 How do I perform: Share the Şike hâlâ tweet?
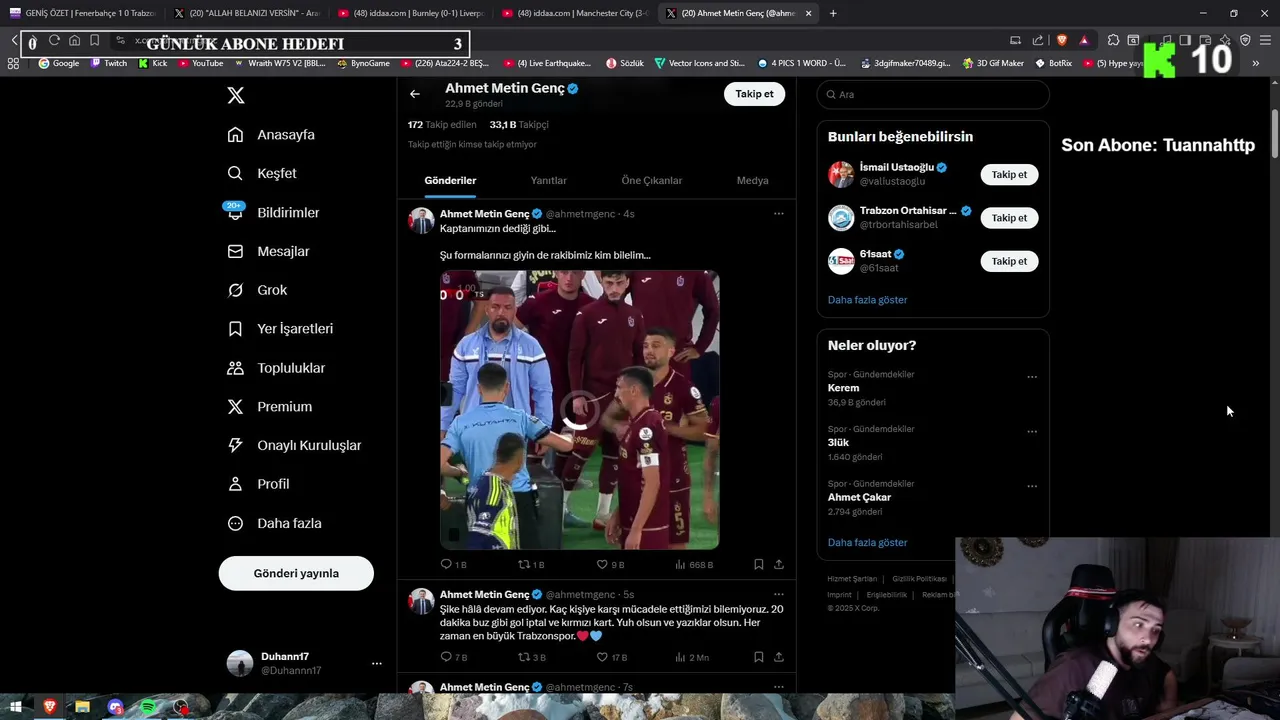pos(779,657)
